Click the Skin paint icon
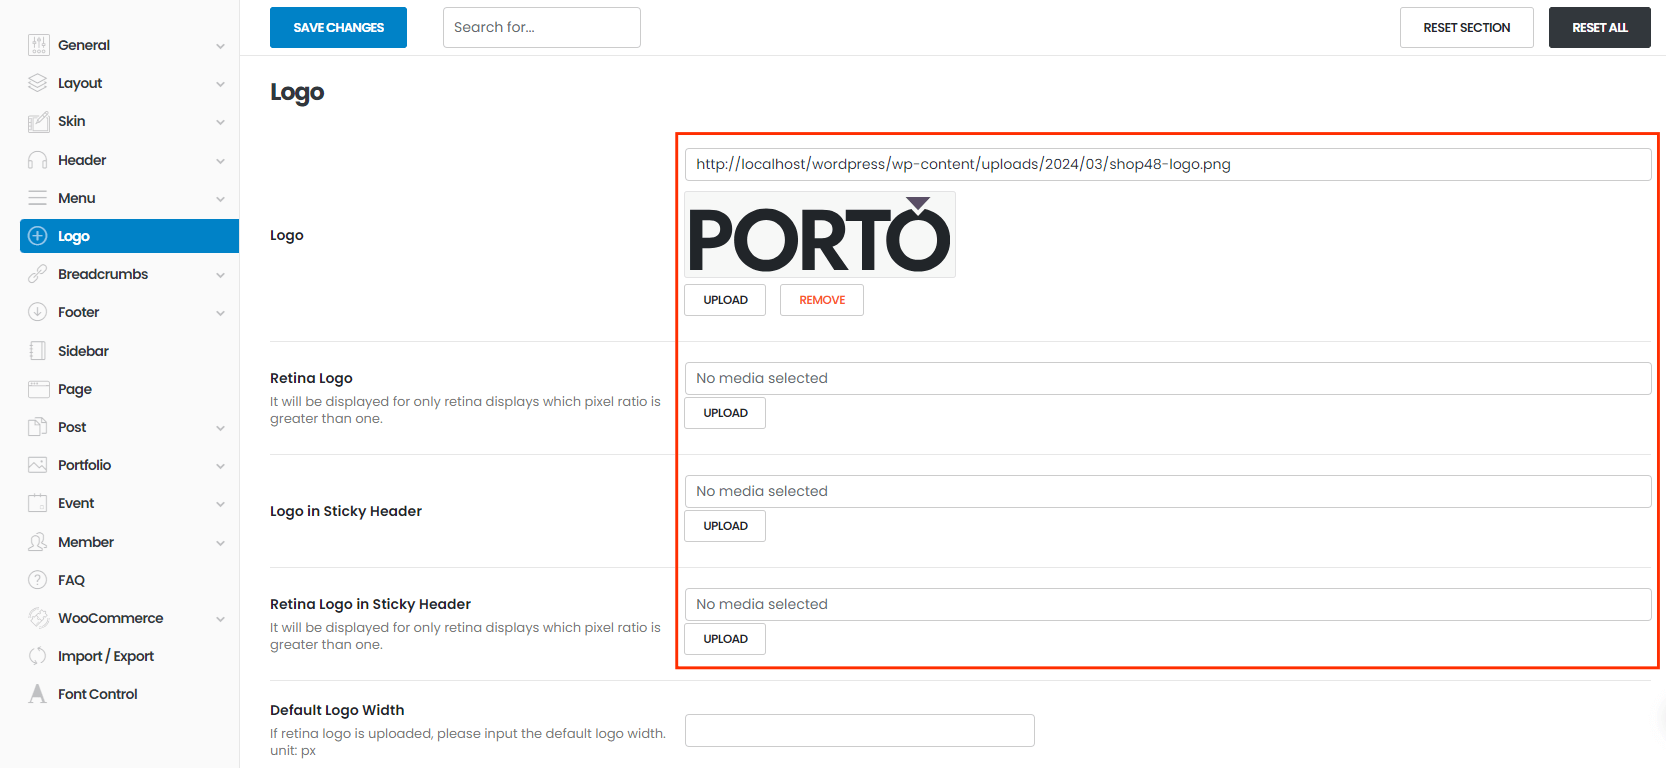 click(x=38, y=122)
